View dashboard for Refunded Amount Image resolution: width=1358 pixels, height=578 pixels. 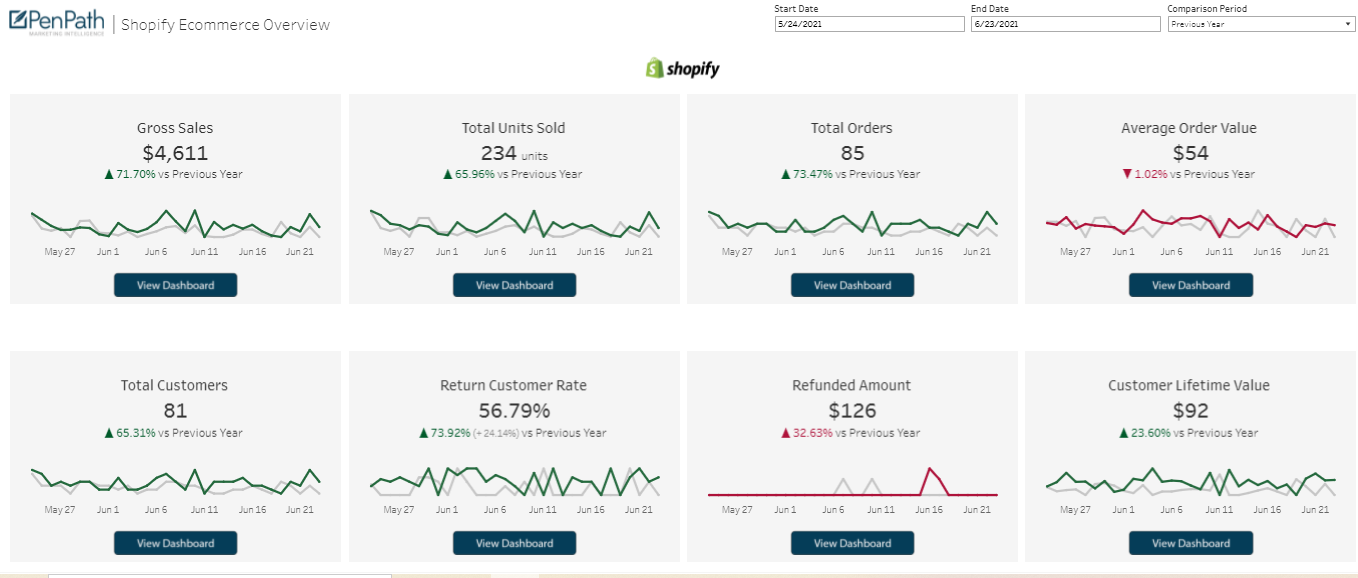tap(852, 543)
